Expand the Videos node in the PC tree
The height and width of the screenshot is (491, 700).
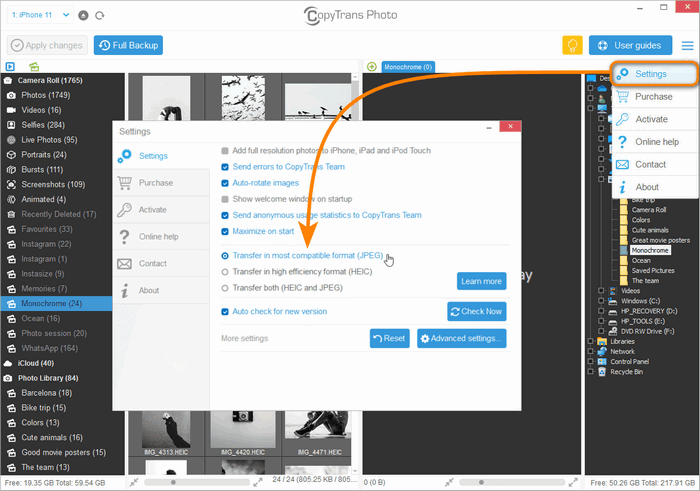[601, 291]
